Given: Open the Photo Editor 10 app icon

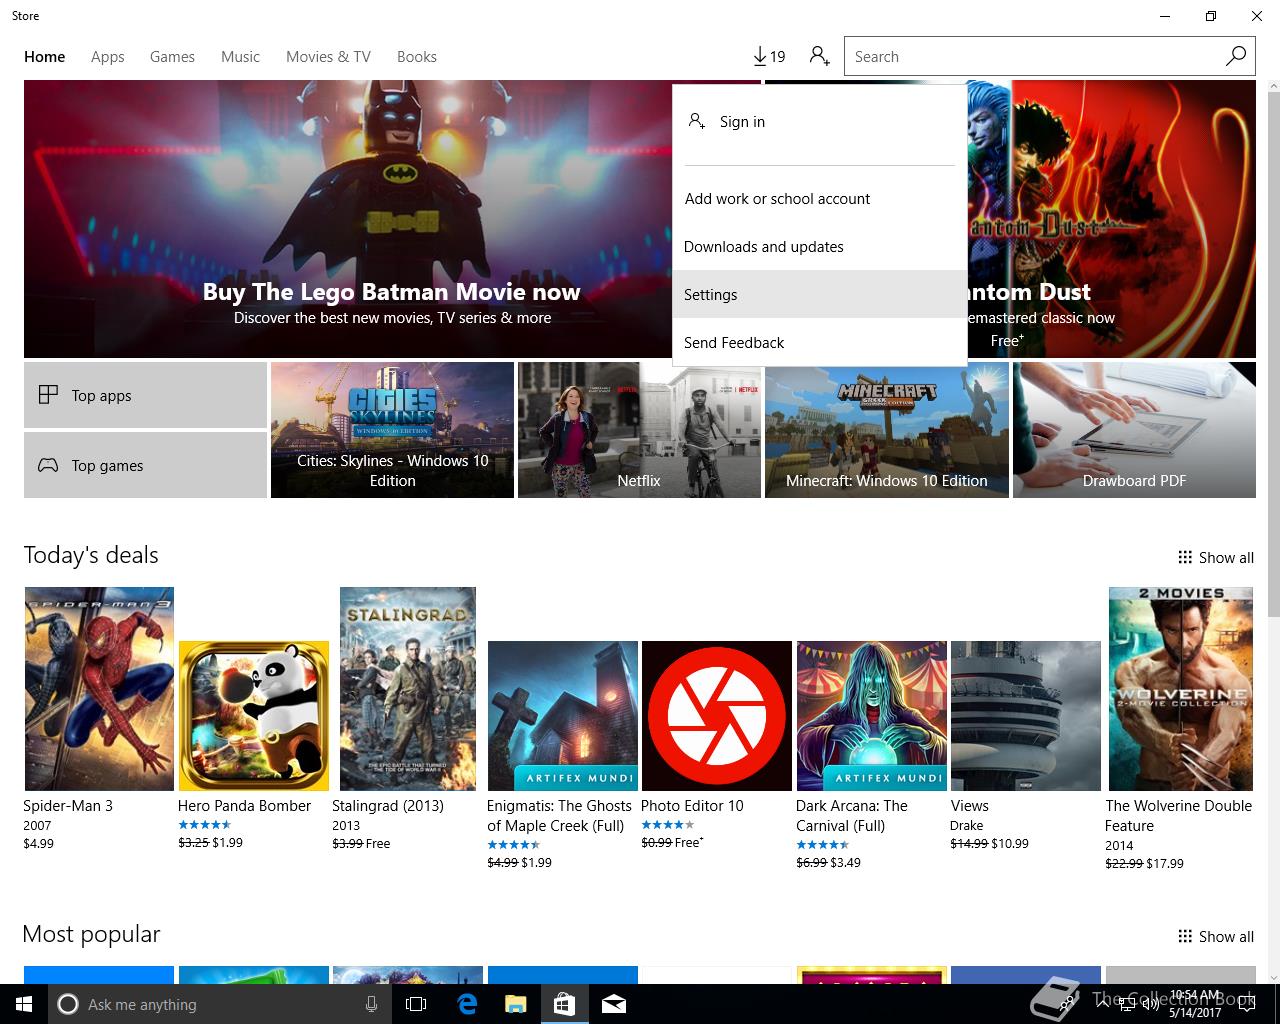Looking at the screenshot, I should pyautogui.click(x=717, y=716).
